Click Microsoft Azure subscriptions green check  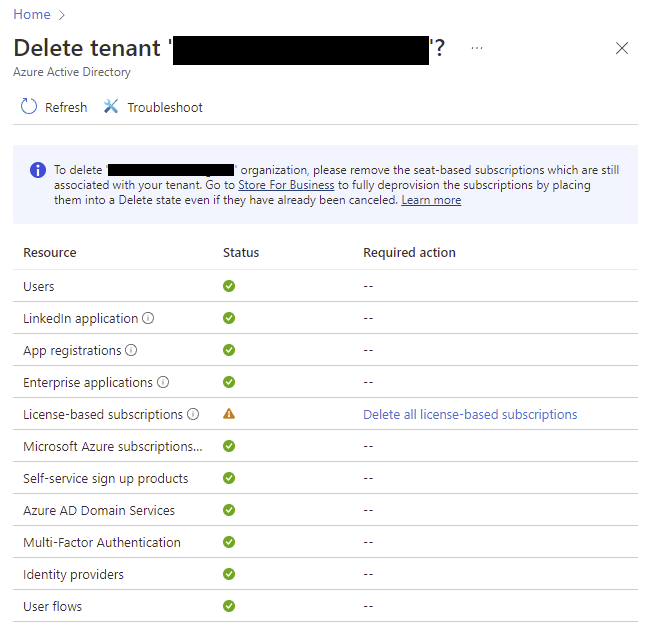click(229, 446)
